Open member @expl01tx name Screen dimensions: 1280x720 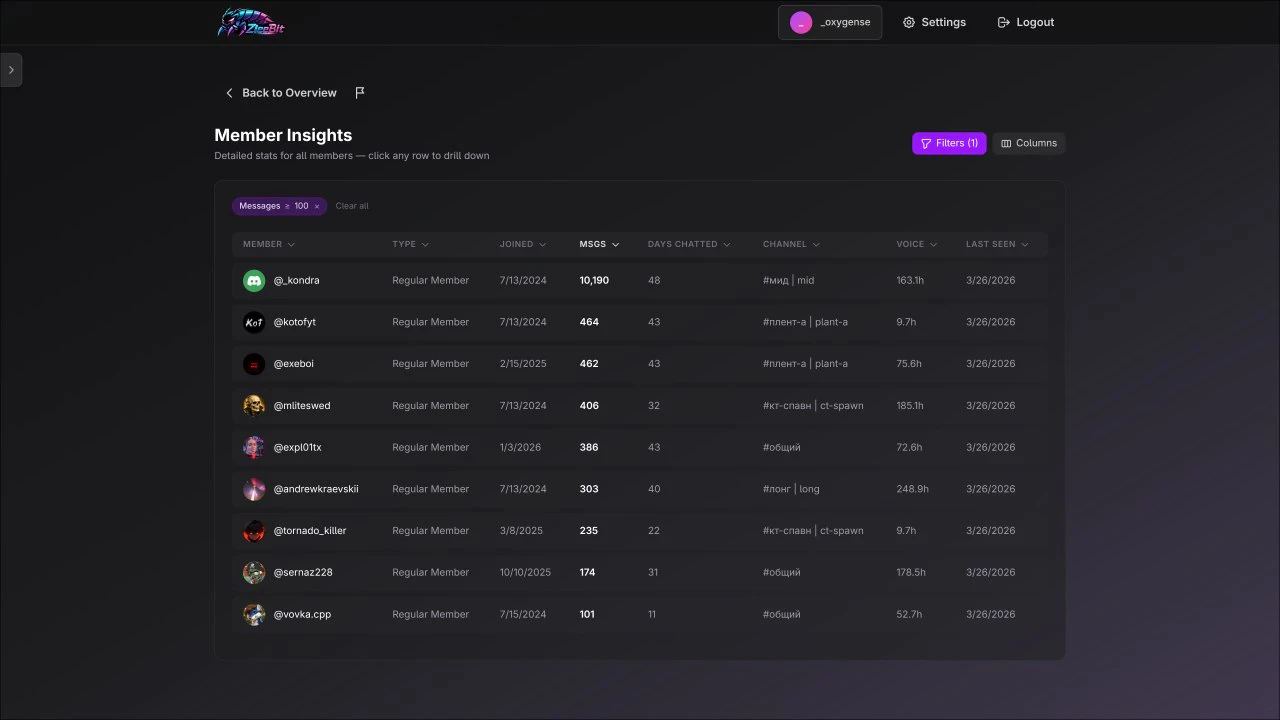click(298, 447)
